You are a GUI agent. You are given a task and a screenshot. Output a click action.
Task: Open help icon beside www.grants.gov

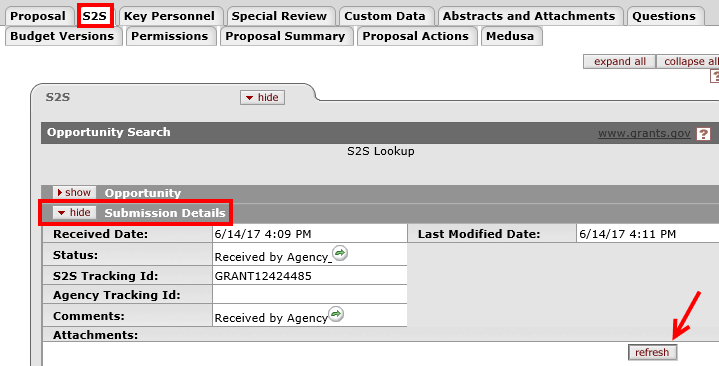point(703,134)
